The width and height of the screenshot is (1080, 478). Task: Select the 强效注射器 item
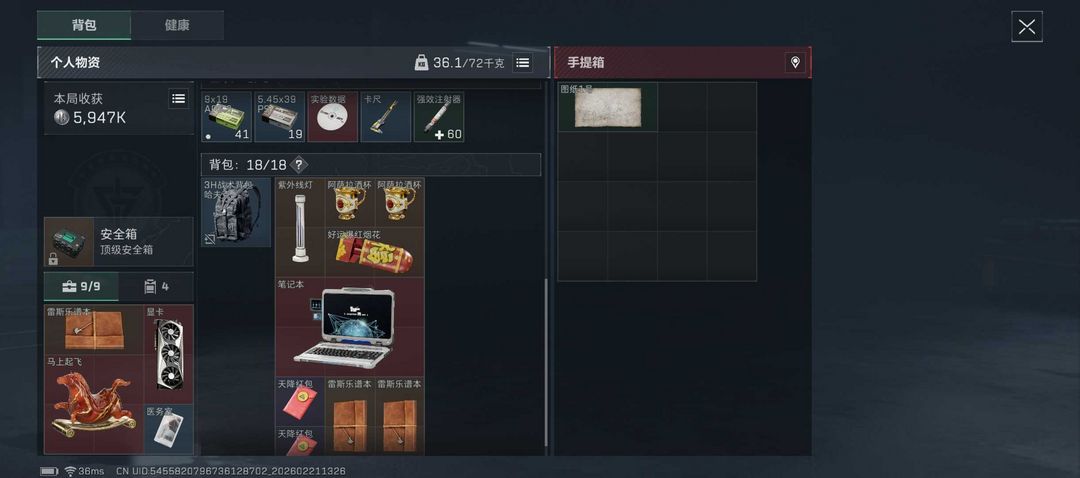pos(439,117)
